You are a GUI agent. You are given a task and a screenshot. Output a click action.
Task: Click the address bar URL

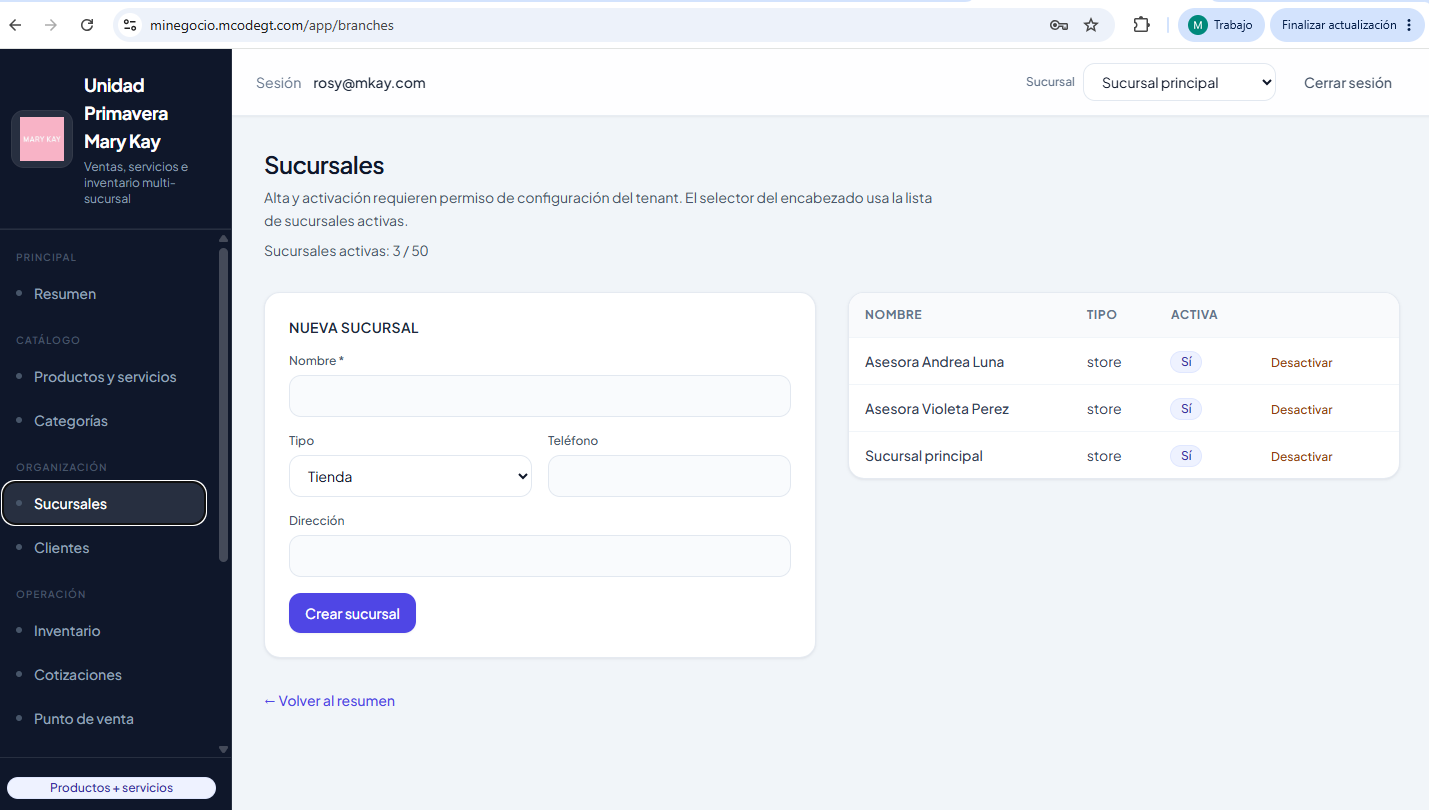[x=272, y=25]
